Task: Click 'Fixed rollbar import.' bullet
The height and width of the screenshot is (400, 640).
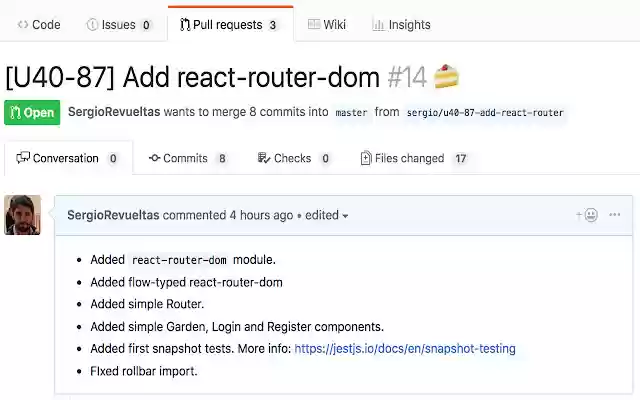Action: pos(144,371)
